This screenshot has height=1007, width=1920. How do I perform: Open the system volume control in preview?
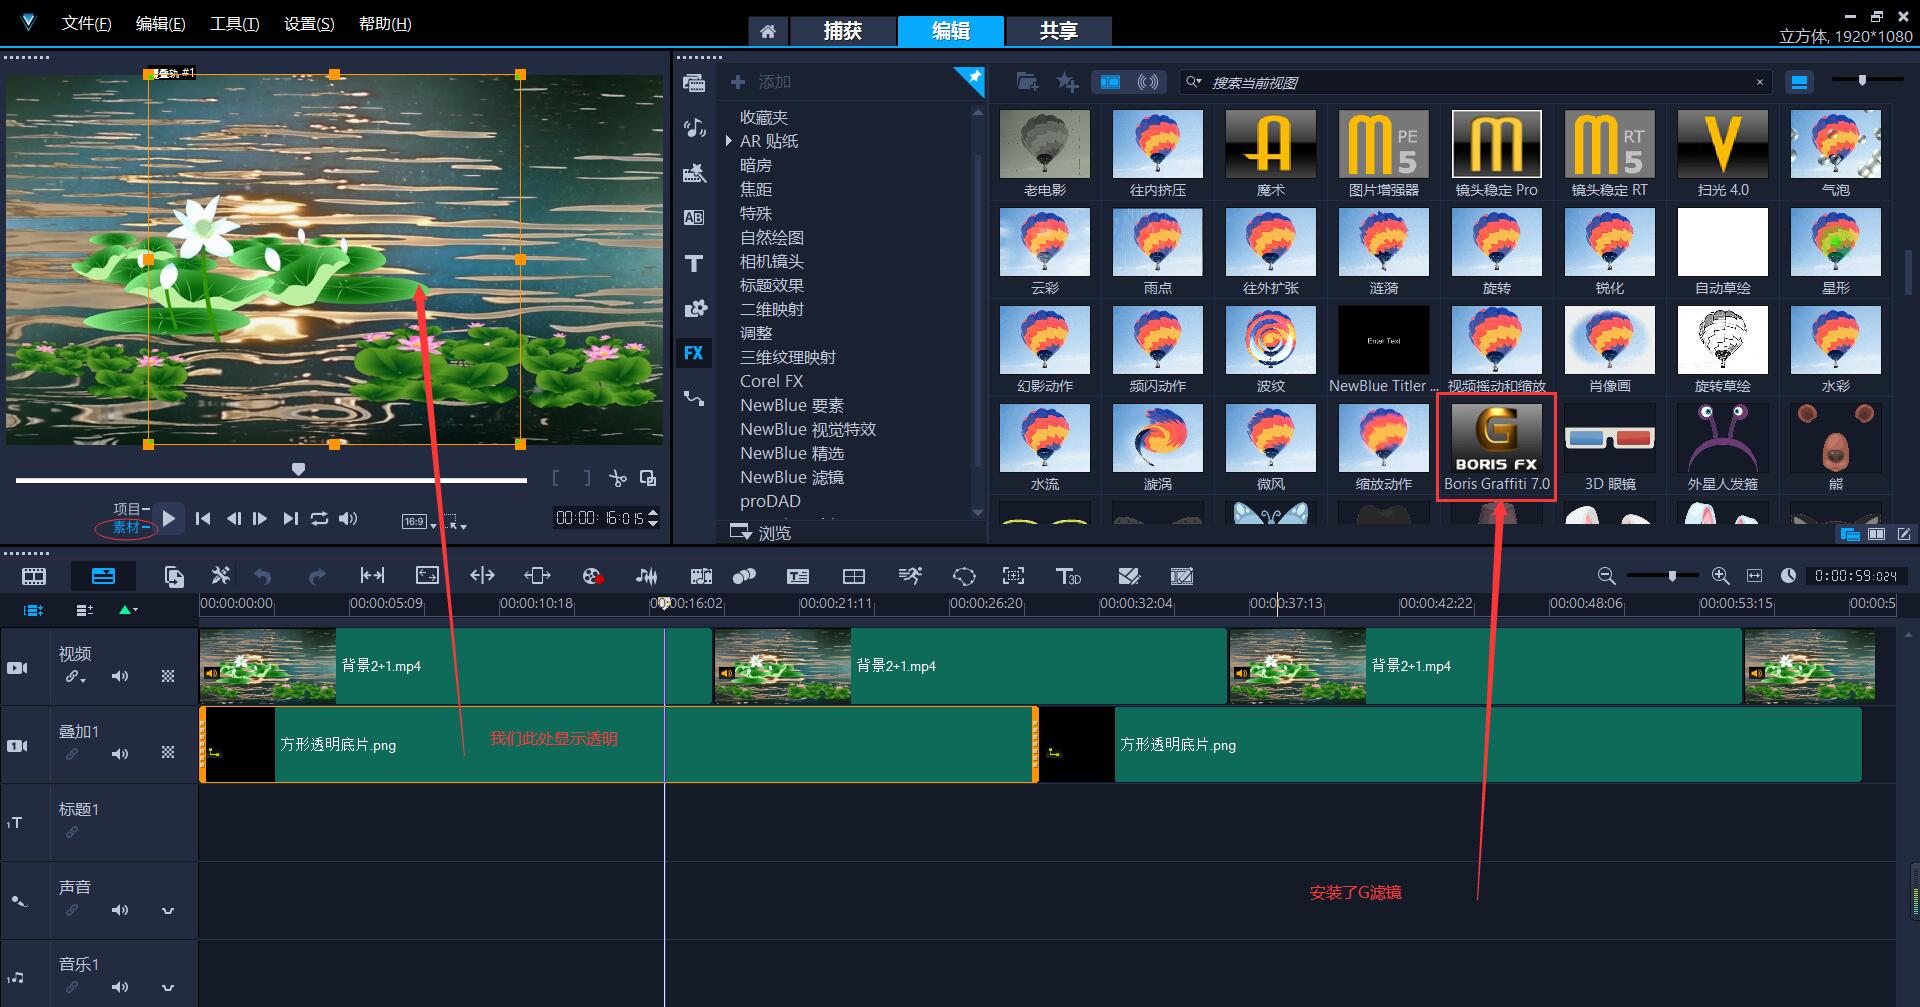click(x=348, y=518)
